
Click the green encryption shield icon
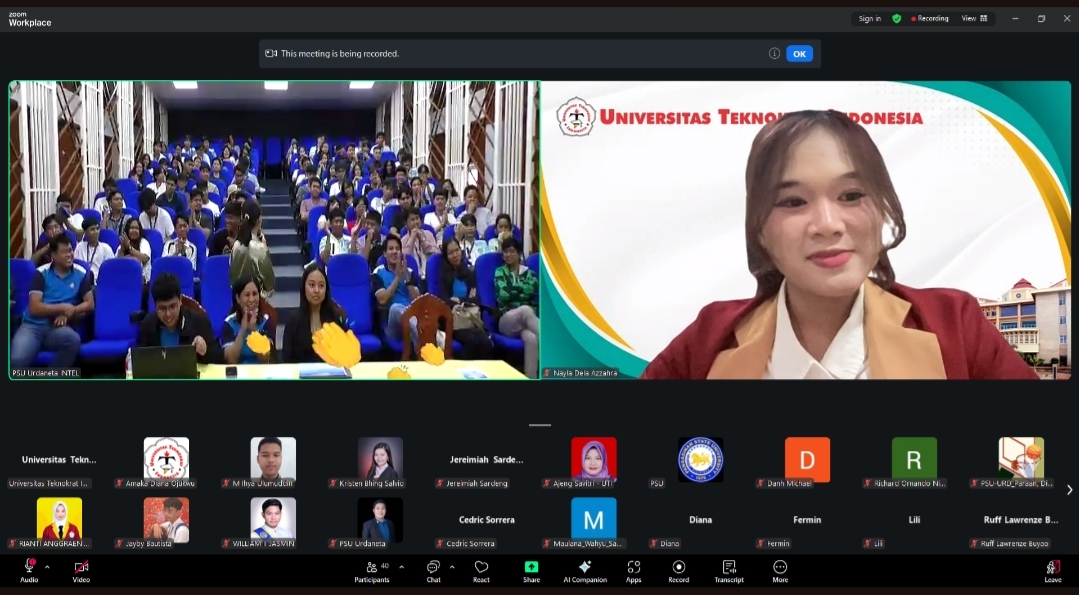[896, 18]
